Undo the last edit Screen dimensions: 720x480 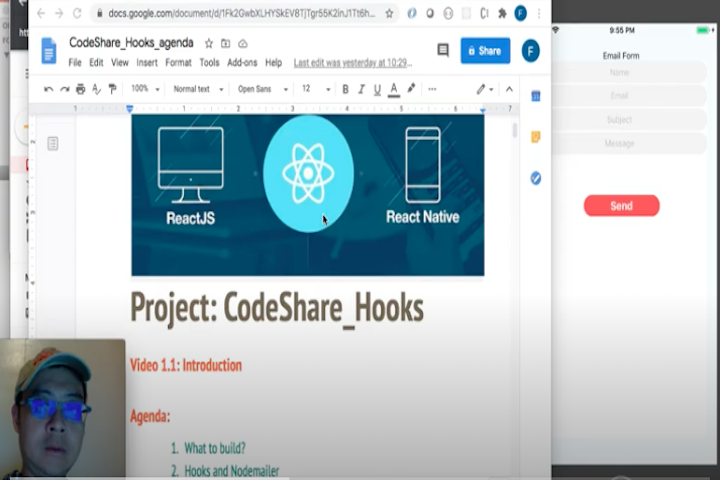[48, 89]
